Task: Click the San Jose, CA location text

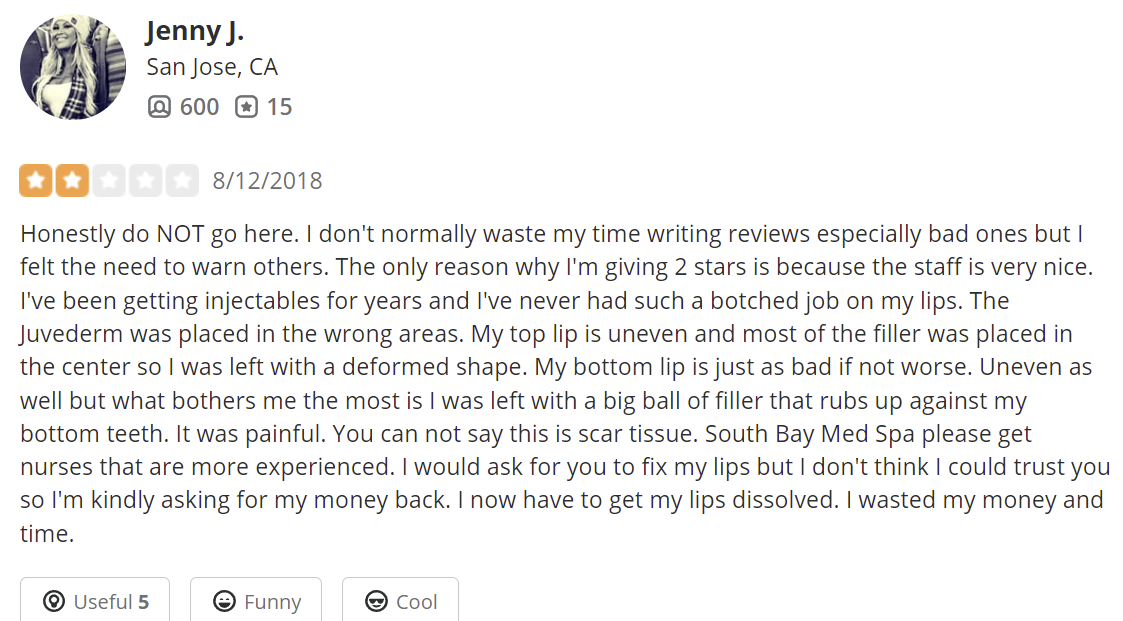Action: tap(212, 67)
